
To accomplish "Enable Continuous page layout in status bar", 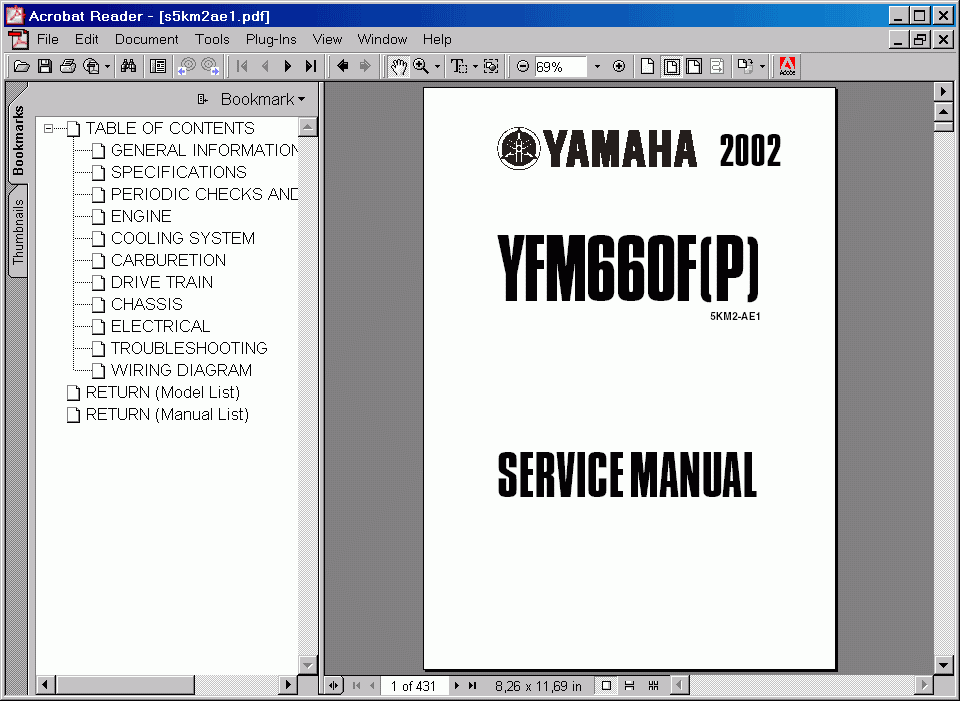I will pyautogui.click(x=629, y=686).
